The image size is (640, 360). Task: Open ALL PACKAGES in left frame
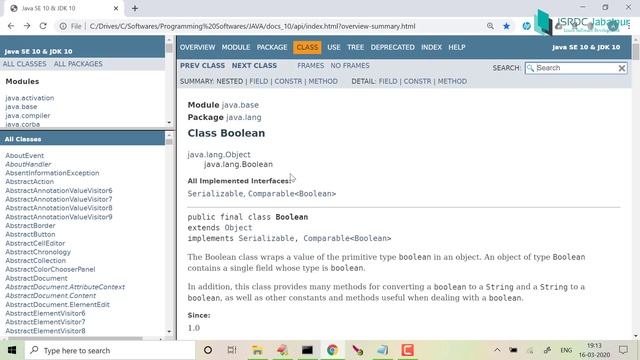coord(78,64)
